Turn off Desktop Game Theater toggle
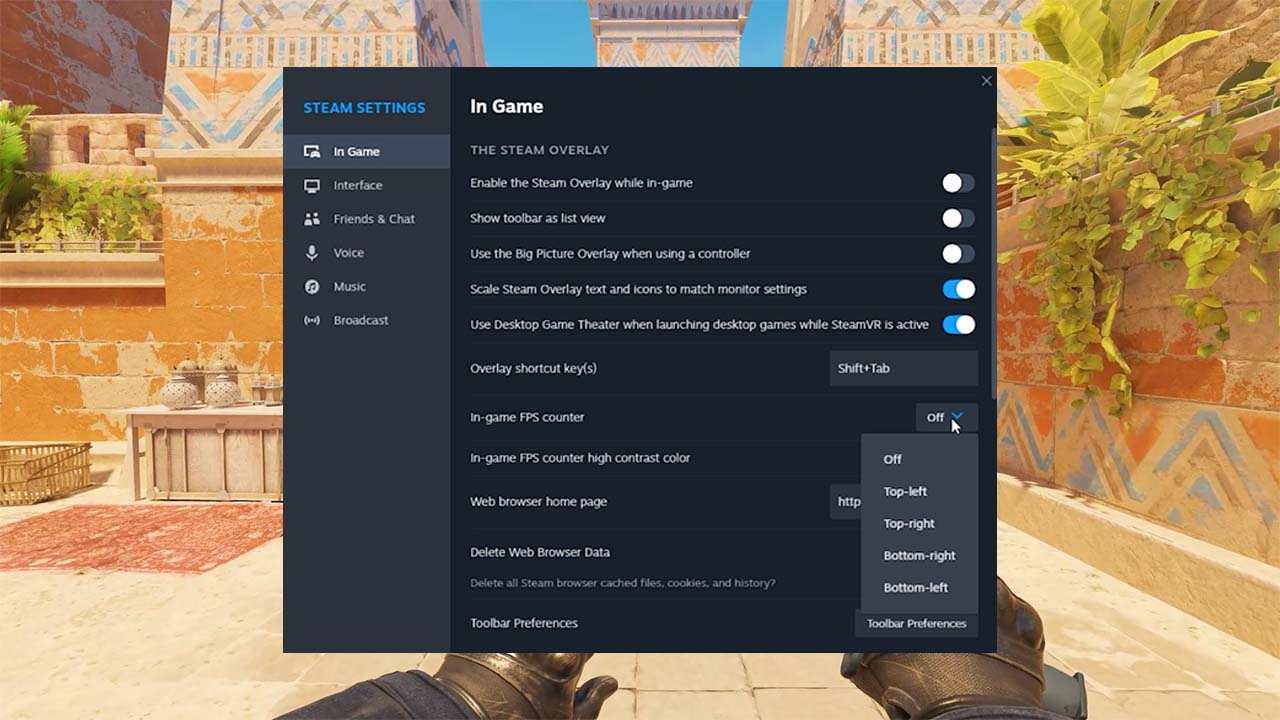 pyautogui.click(x=957, y=325)
